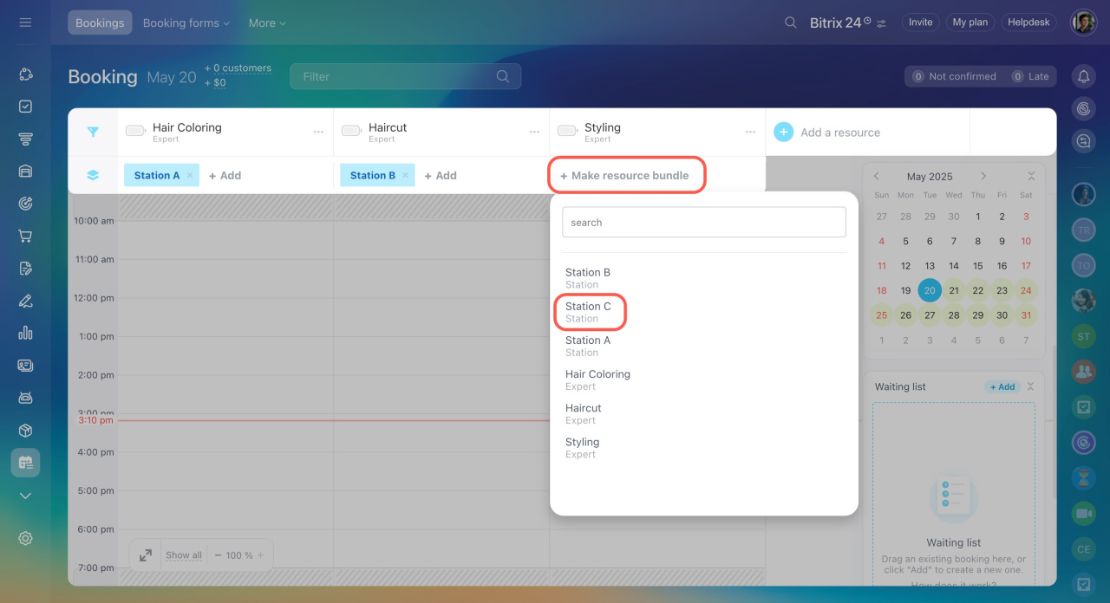
Task: Click Add a resource button
Action: tap(827, 132)
